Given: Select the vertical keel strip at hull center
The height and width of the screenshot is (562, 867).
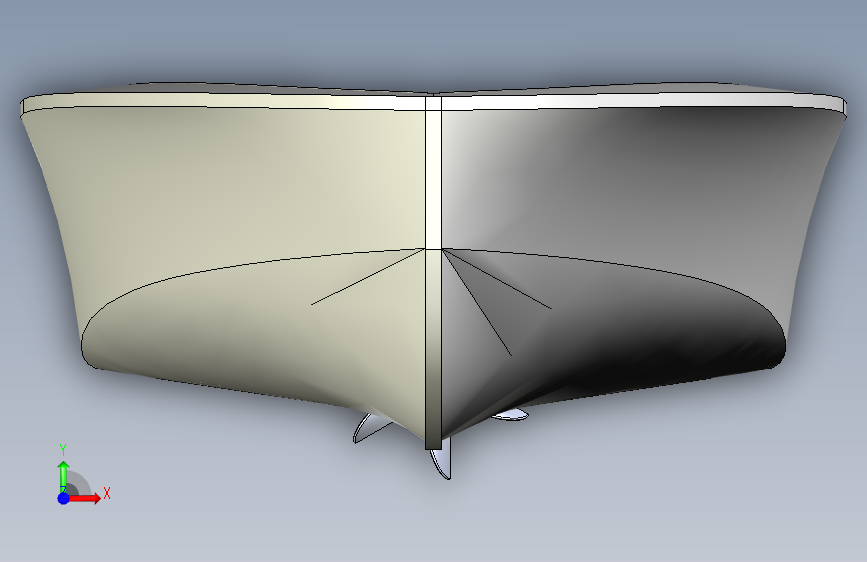Looking at the screenshot, I should [433, 273].
